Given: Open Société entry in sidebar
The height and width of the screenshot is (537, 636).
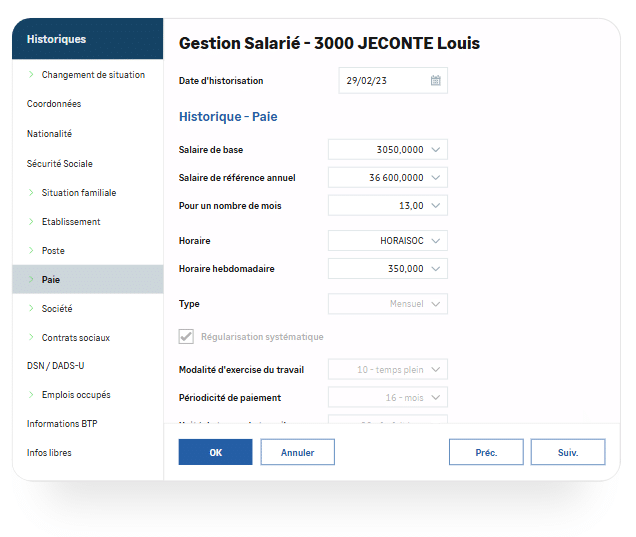Looking at the screenshot, I should tap(57, 309).
